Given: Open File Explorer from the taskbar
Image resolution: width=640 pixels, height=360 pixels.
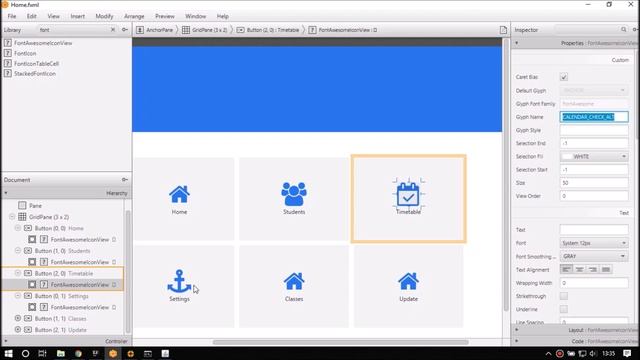Looking at the screenshot, I should click(60, 353).
